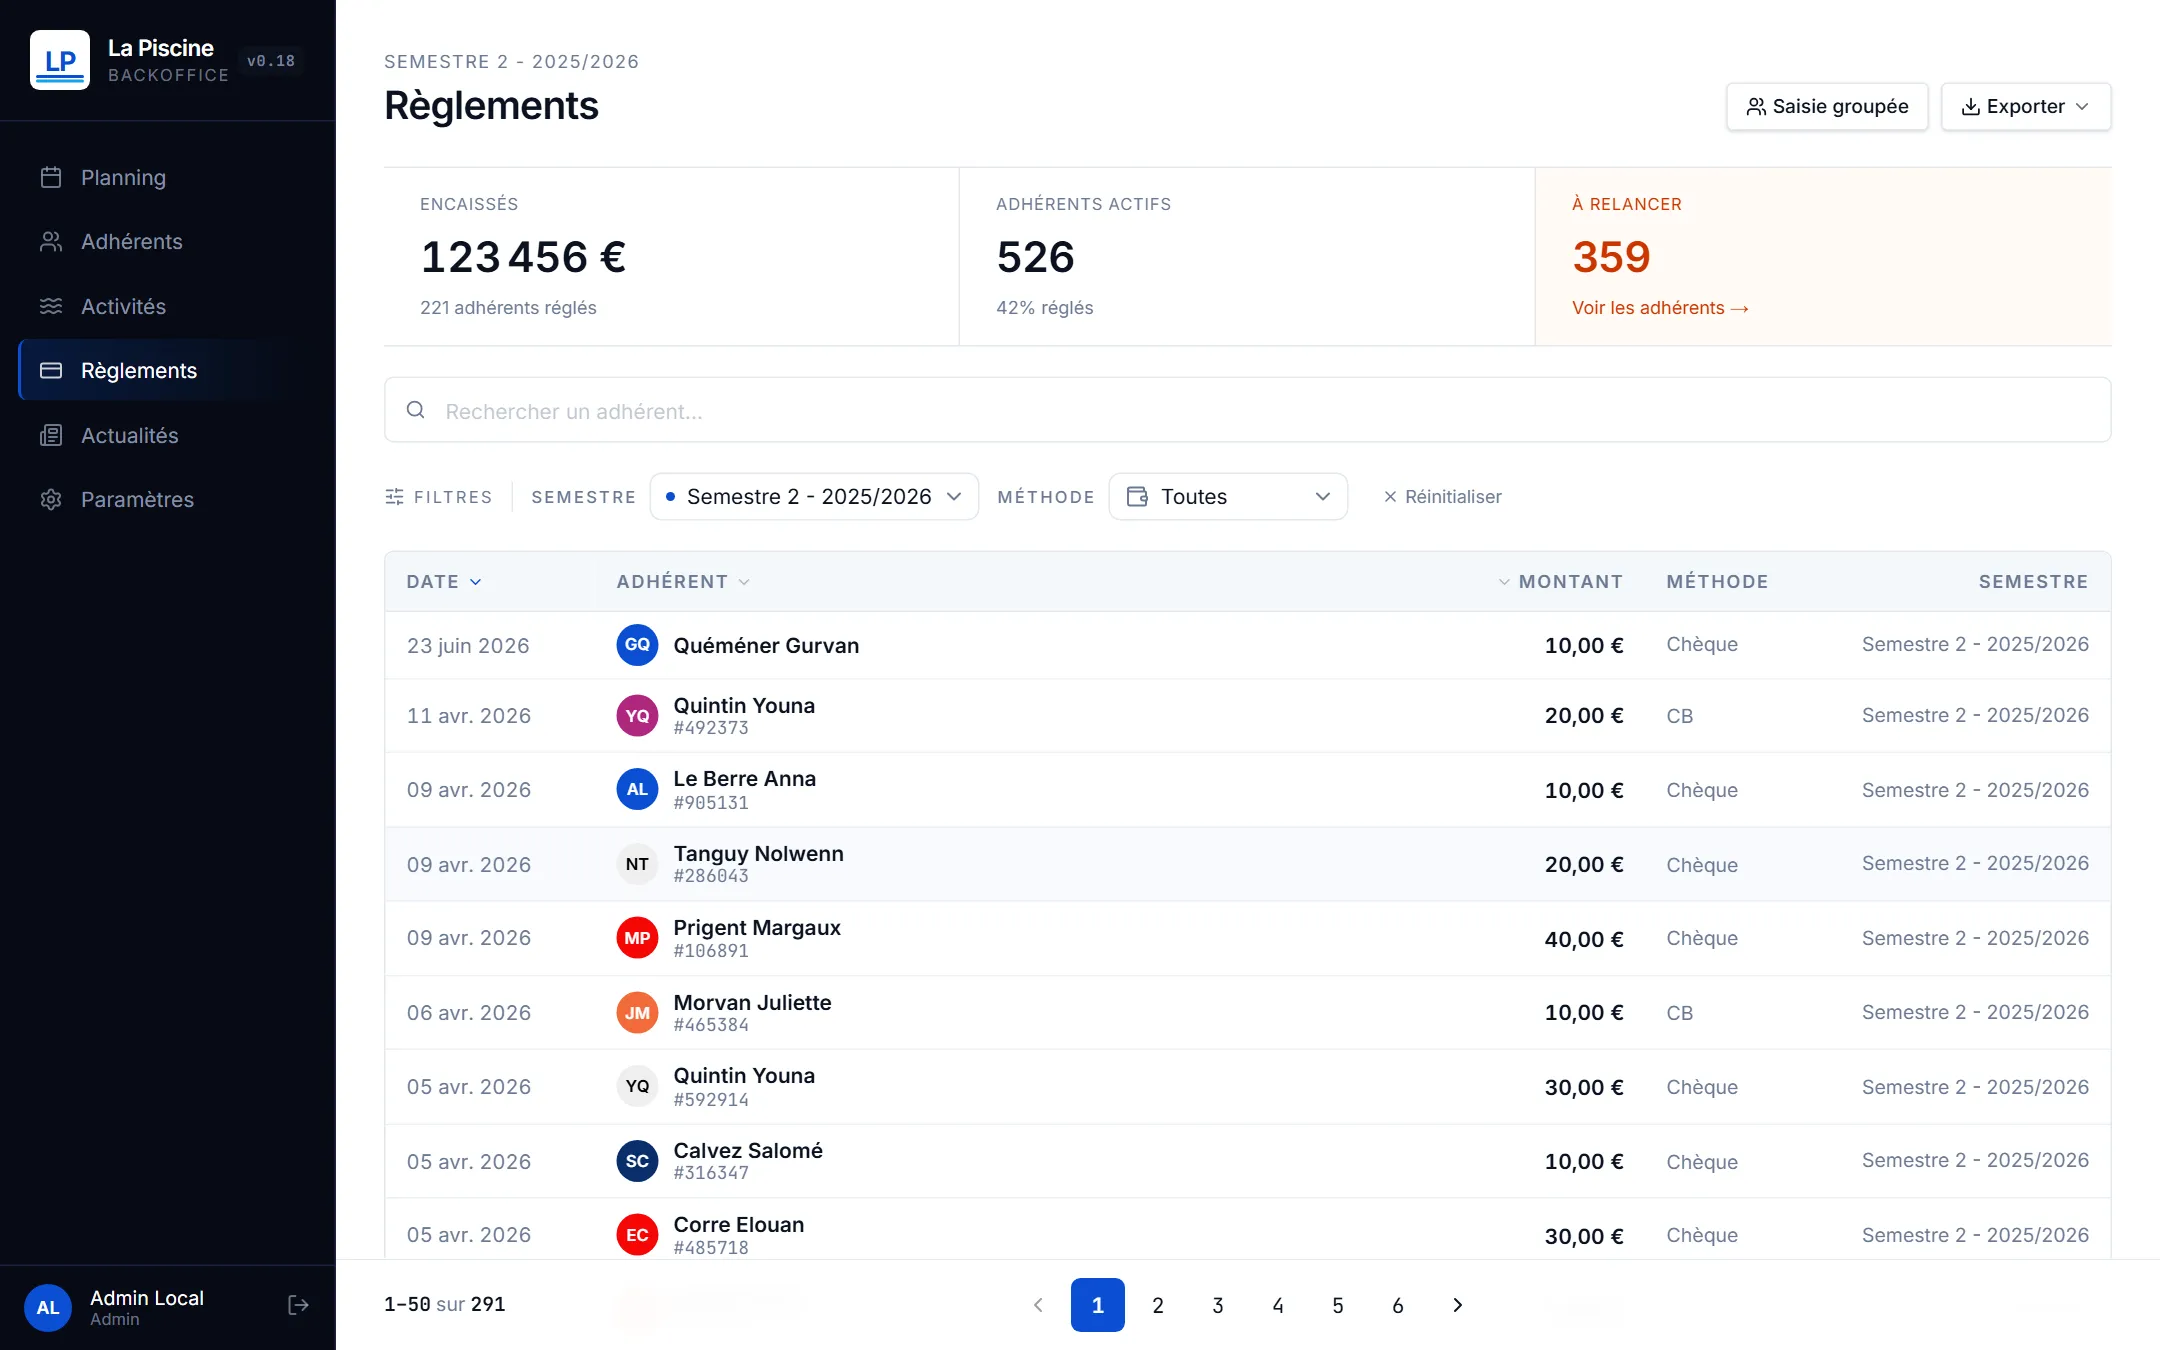Go to page 6
This screenshot has height=1350, width=2160.
click(1398, 1305)
